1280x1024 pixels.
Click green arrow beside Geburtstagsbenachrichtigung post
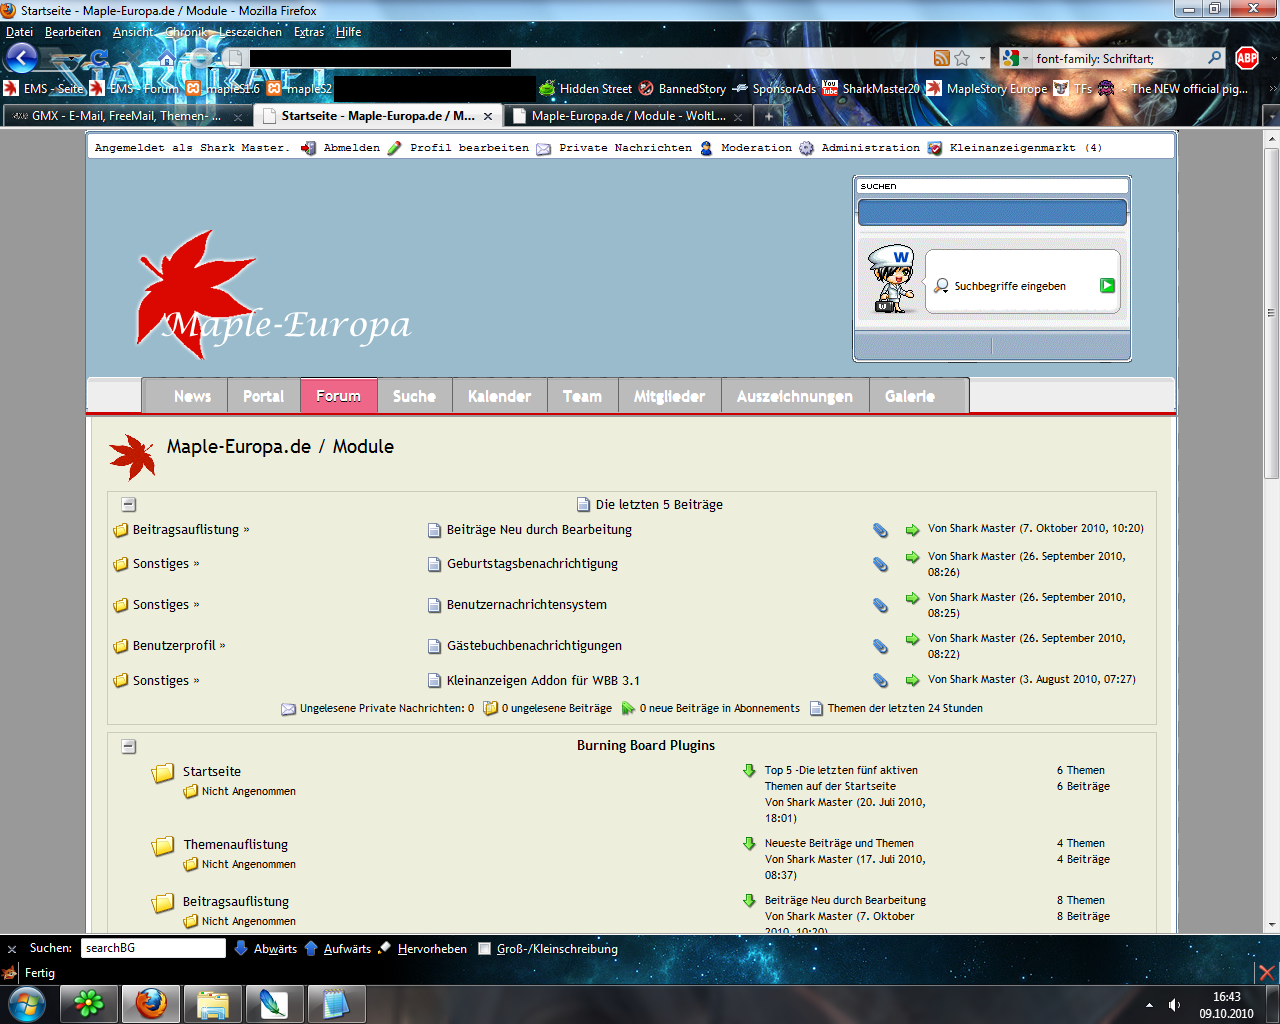tap(912, 557)
